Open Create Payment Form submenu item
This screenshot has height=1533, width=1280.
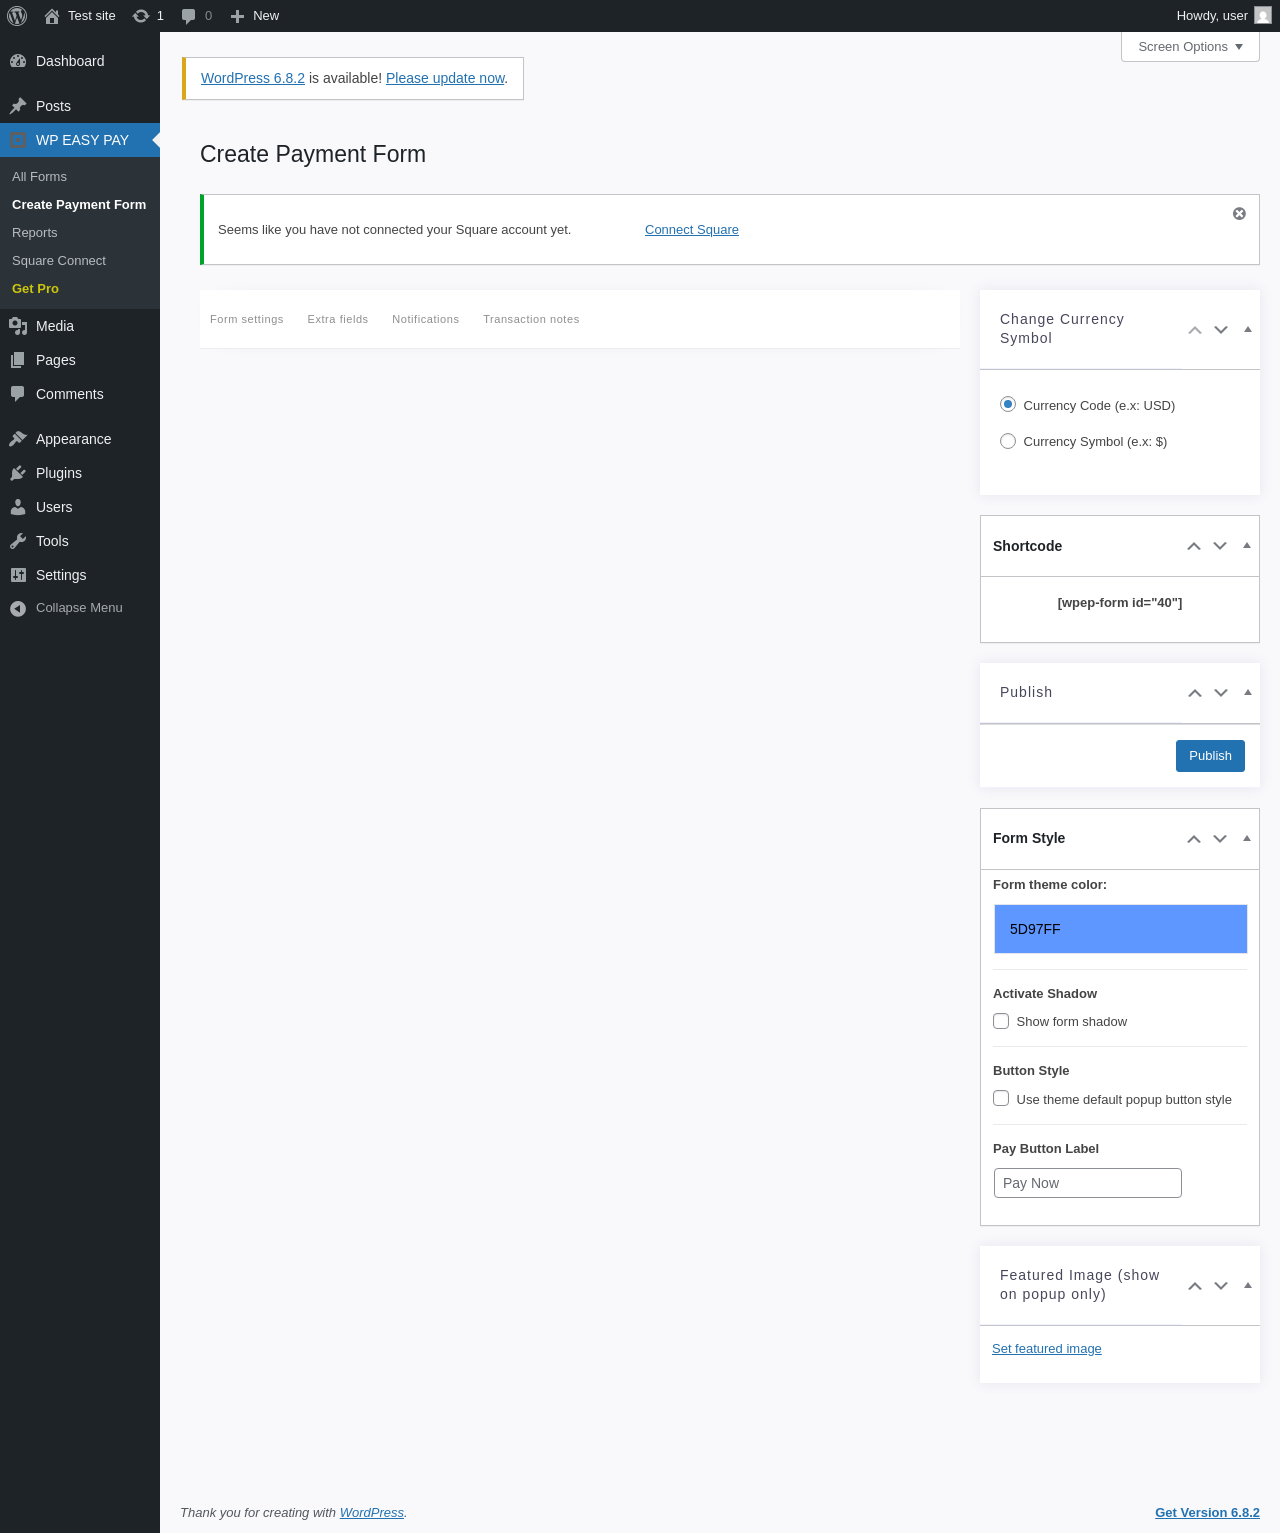[x=80, y=204]
